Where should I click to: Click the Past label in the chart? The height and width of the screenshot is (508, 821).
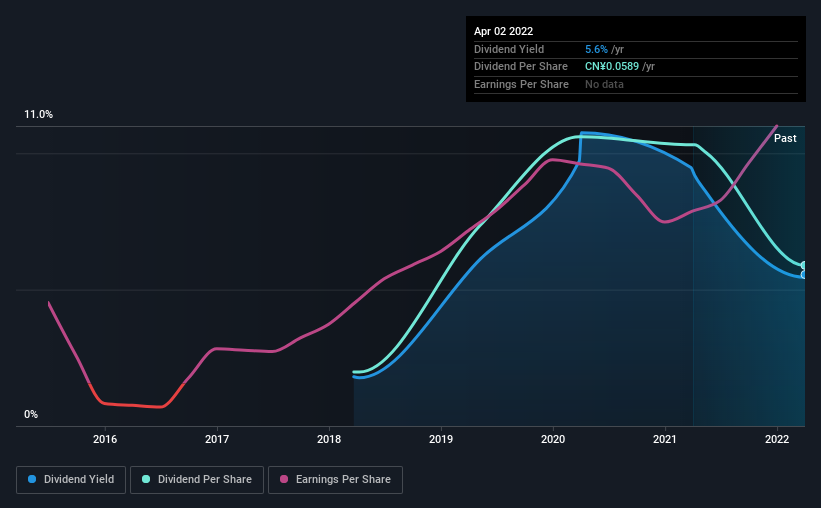785,138
